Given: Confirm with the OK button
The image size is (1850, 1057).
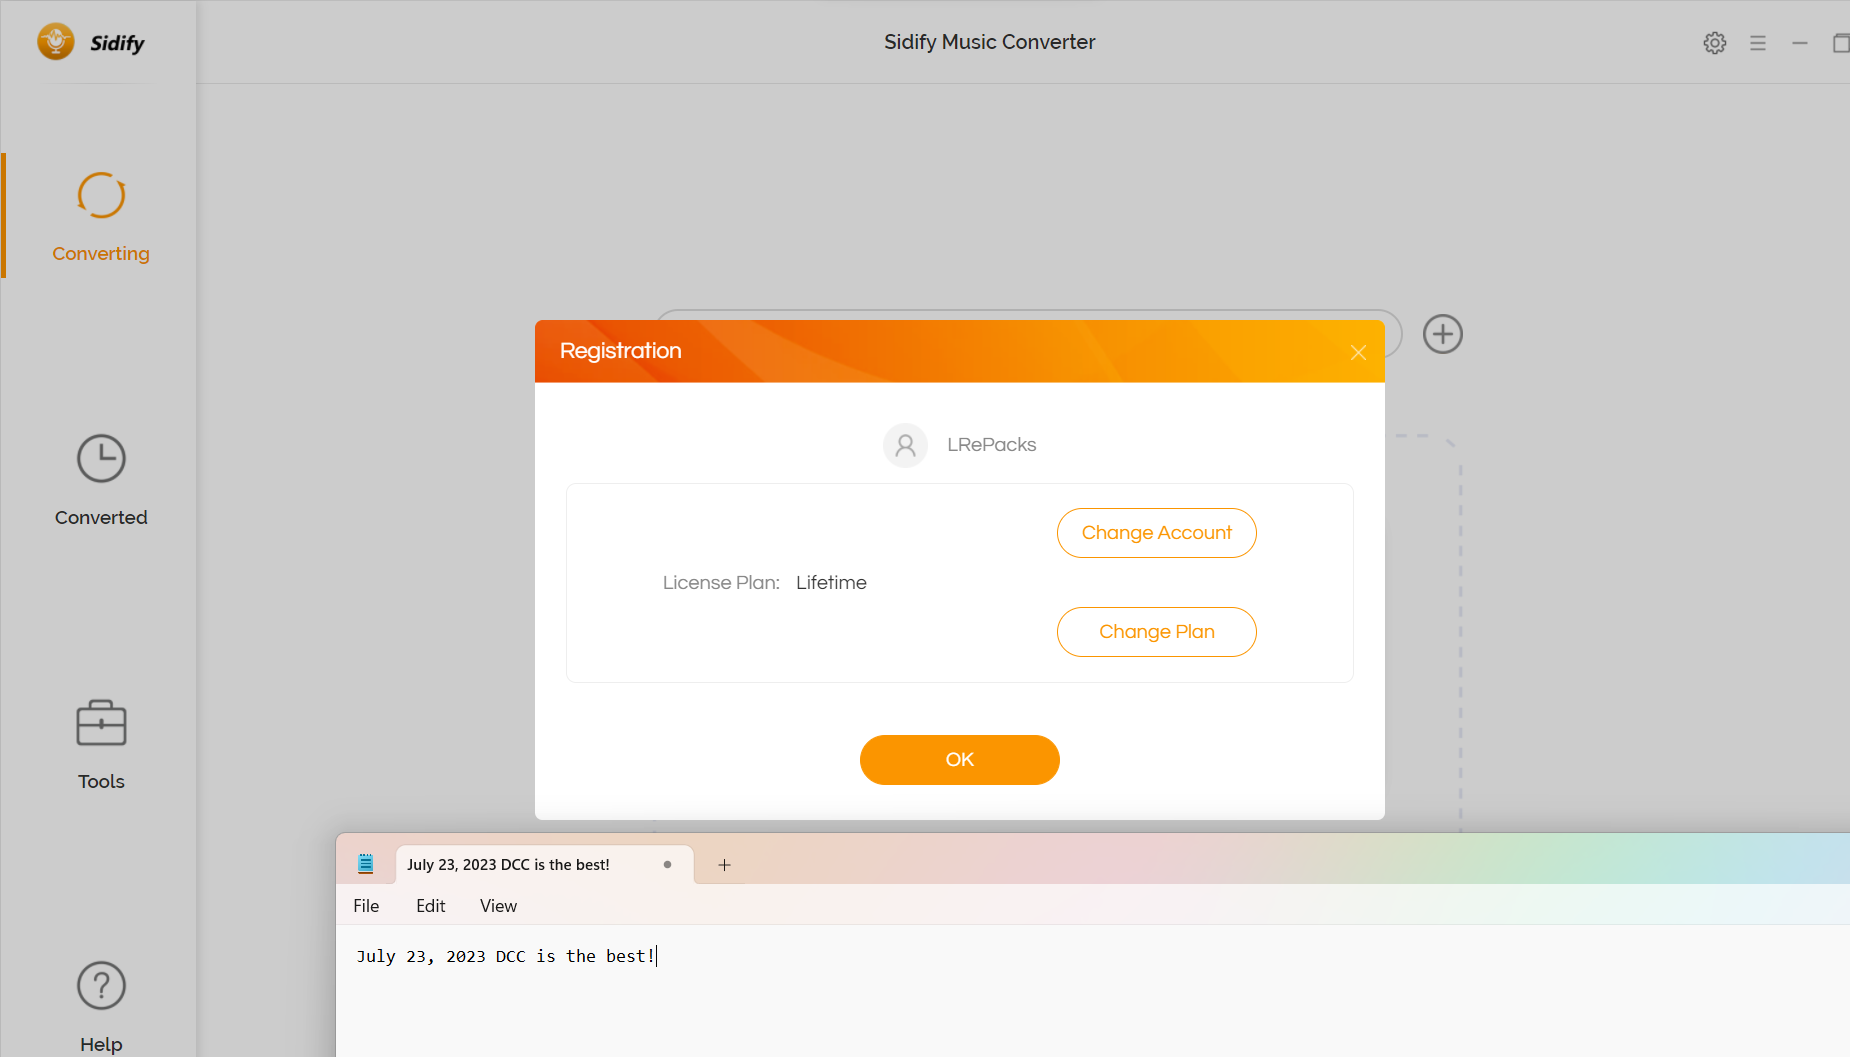Looking at the screenshot, I should (959, 760).
